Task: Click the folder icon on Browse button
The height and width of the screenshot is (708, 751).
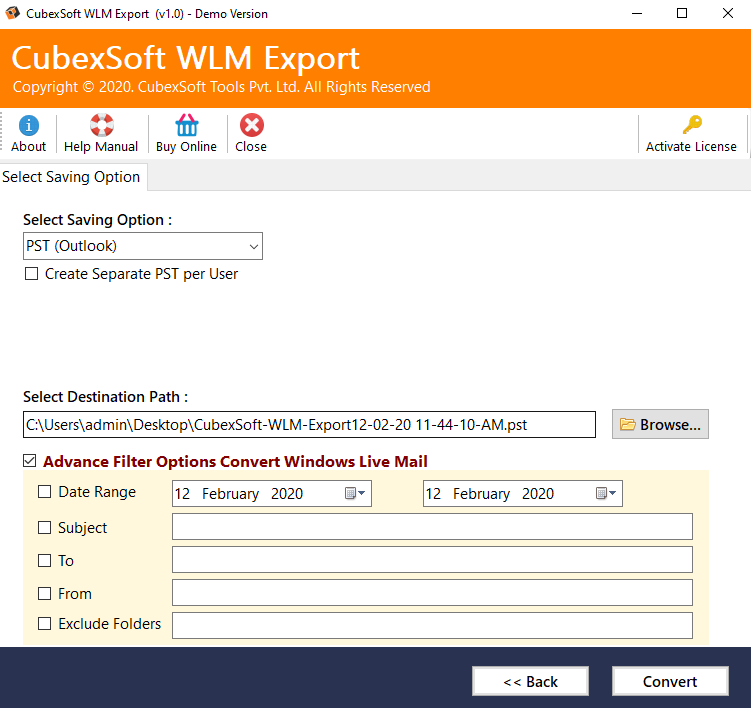Action: coord(628,424)
